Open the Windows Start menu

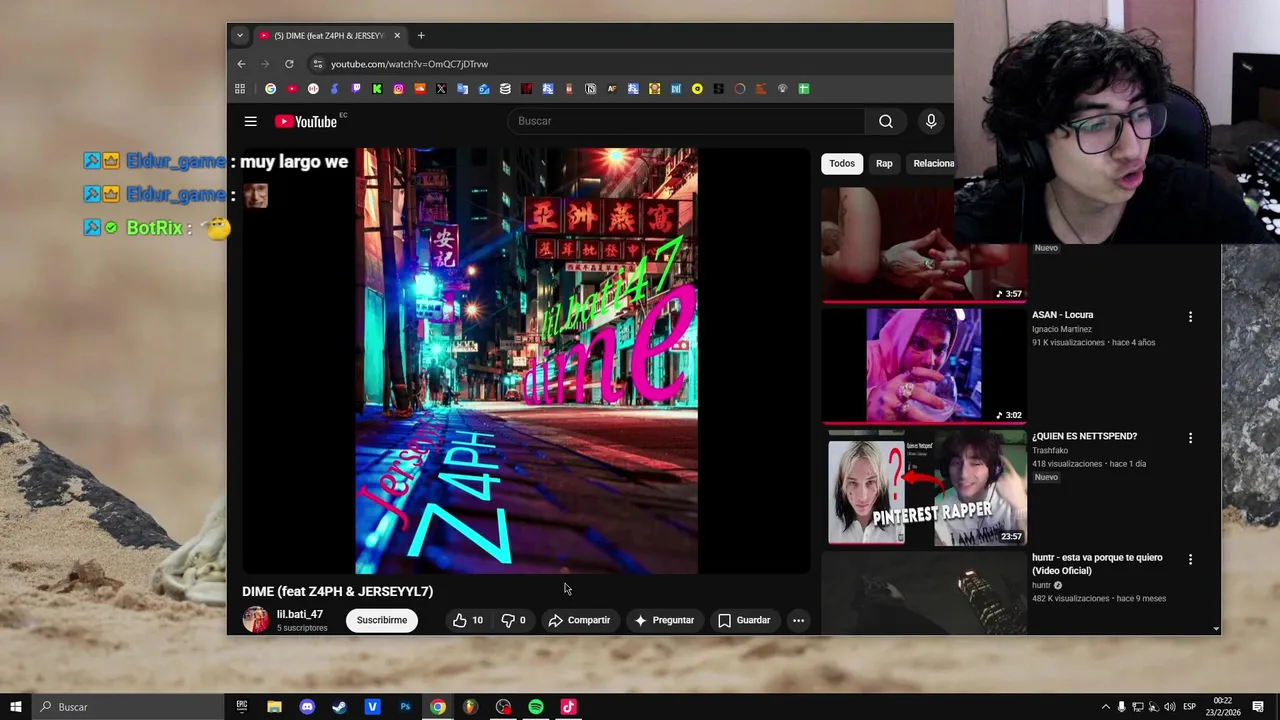(x=16, y=707)
